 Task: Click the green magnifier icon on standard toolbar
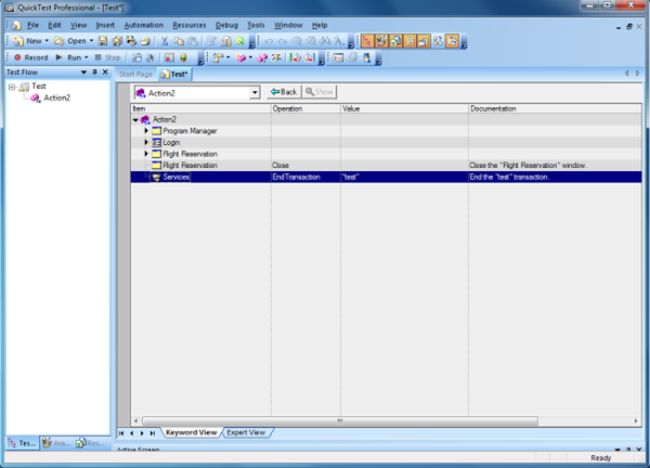(x=240, y=41)
